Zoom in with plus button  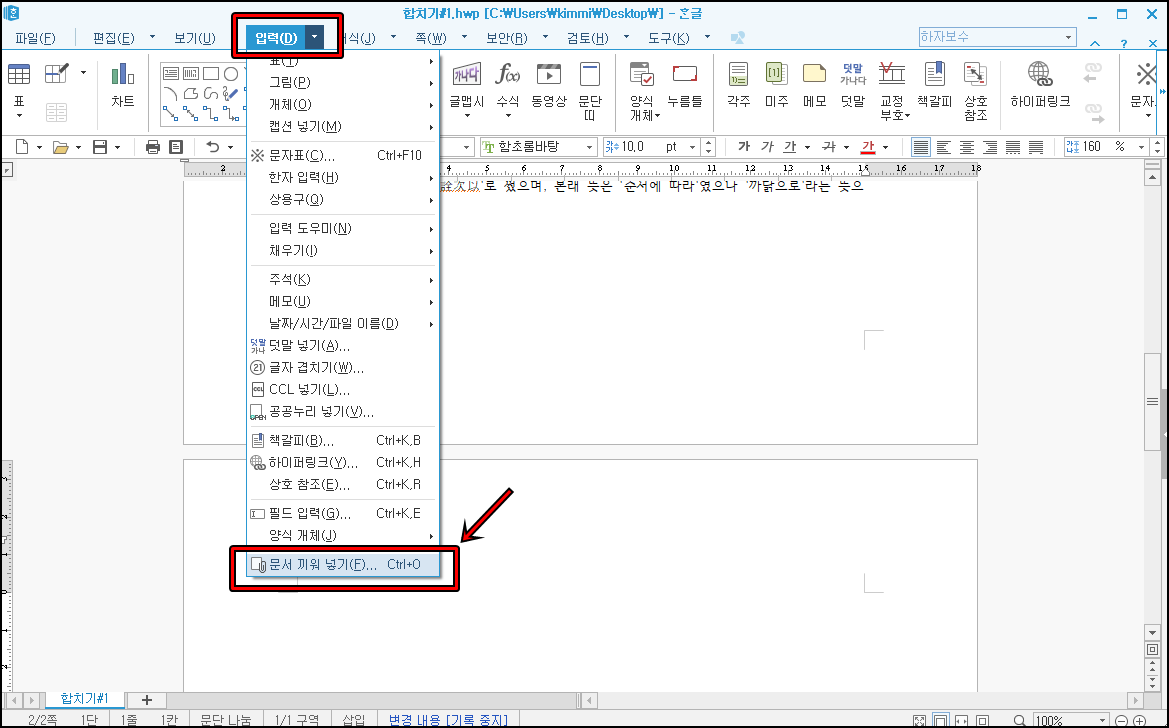coord(1138,721)
